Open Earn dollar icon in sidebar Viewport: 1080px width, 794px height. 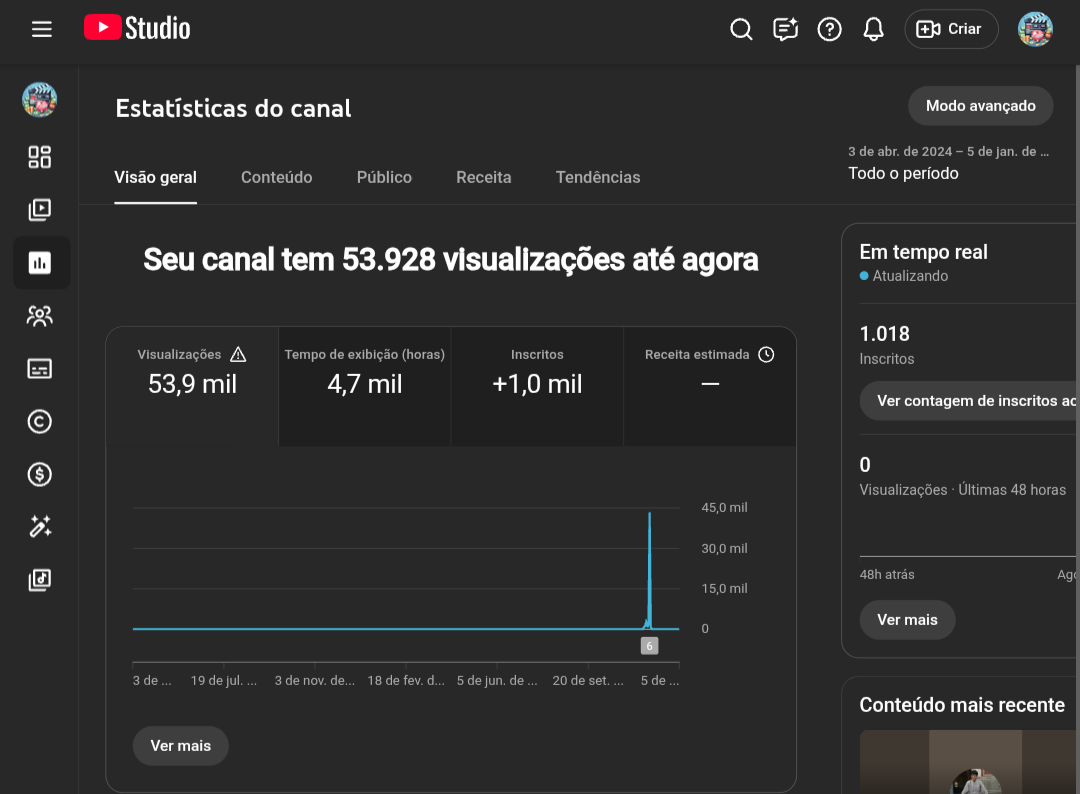point(40,474)
